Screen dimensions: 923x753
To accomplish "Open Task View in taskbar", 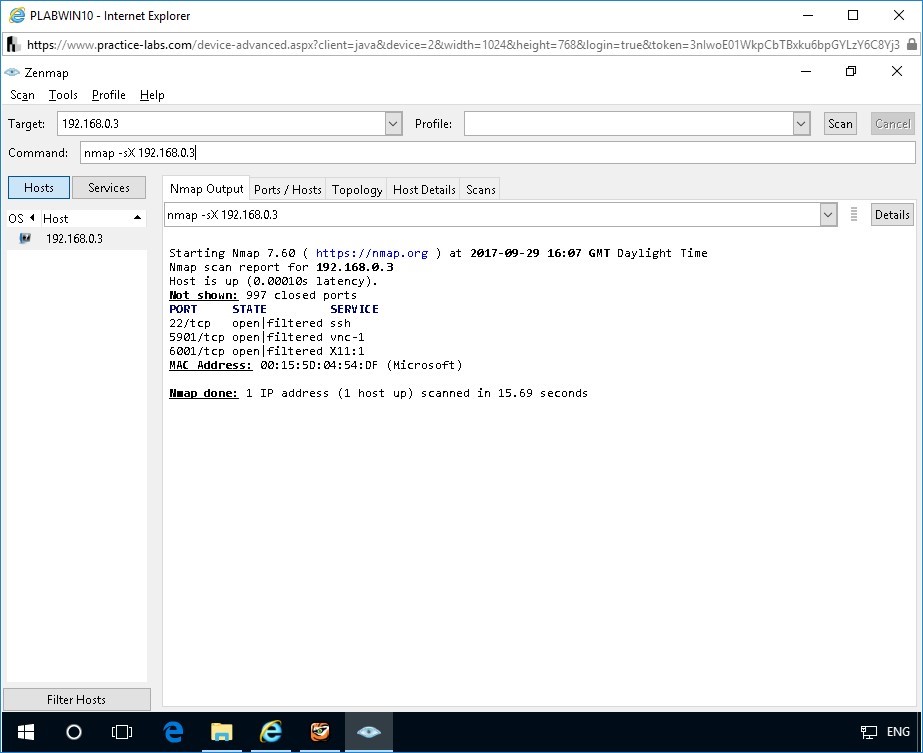I will point(122,732).
